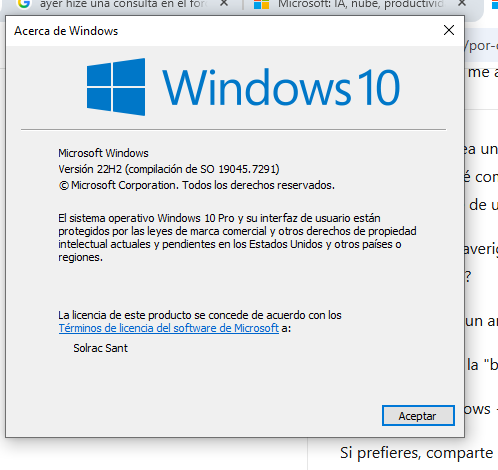Click the 'Microsoft Windows' text line

tap(103, 153)
